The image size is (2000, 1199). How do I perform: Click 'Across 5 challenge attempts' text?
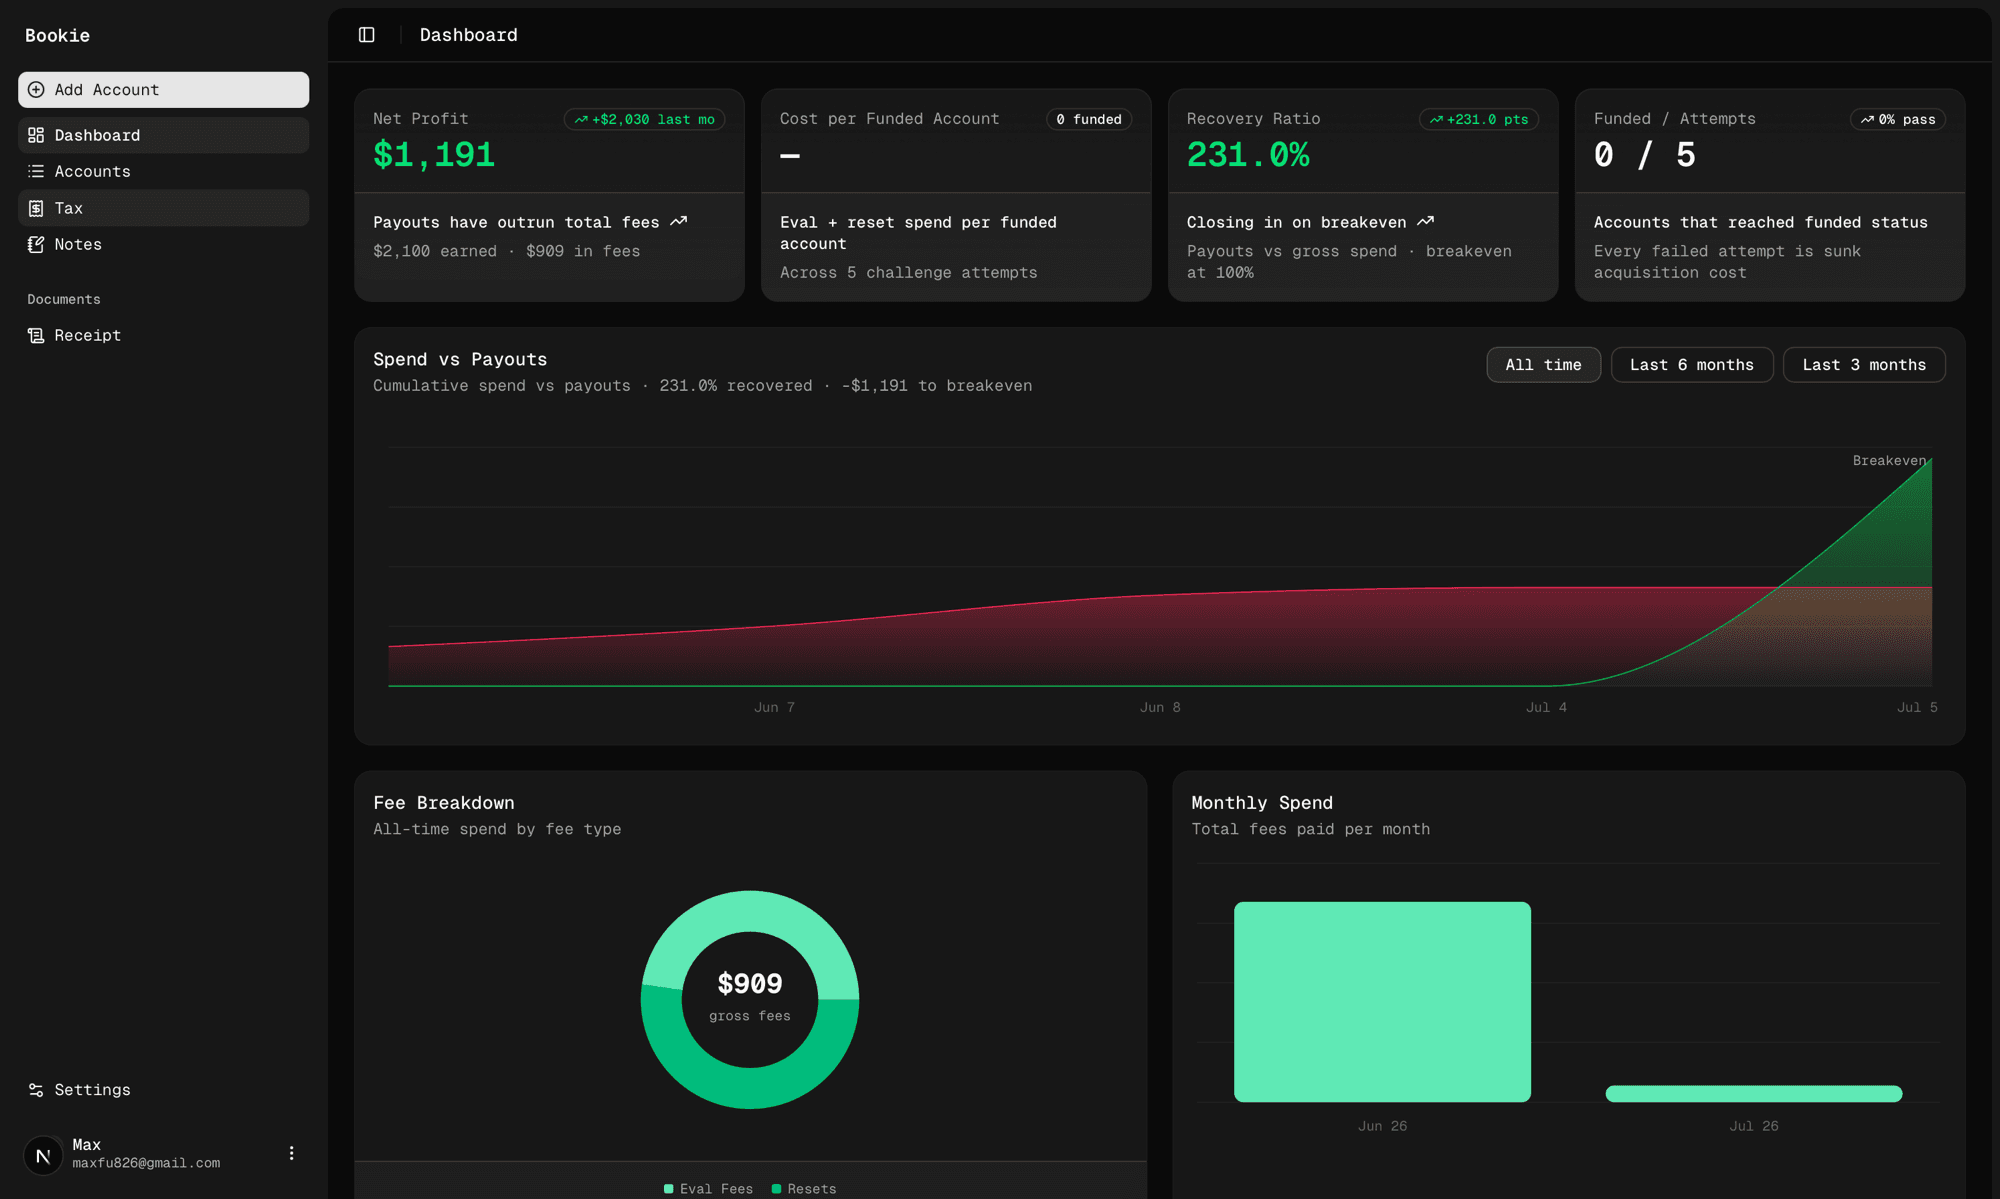pyautogui.click(x=909, y=273)
